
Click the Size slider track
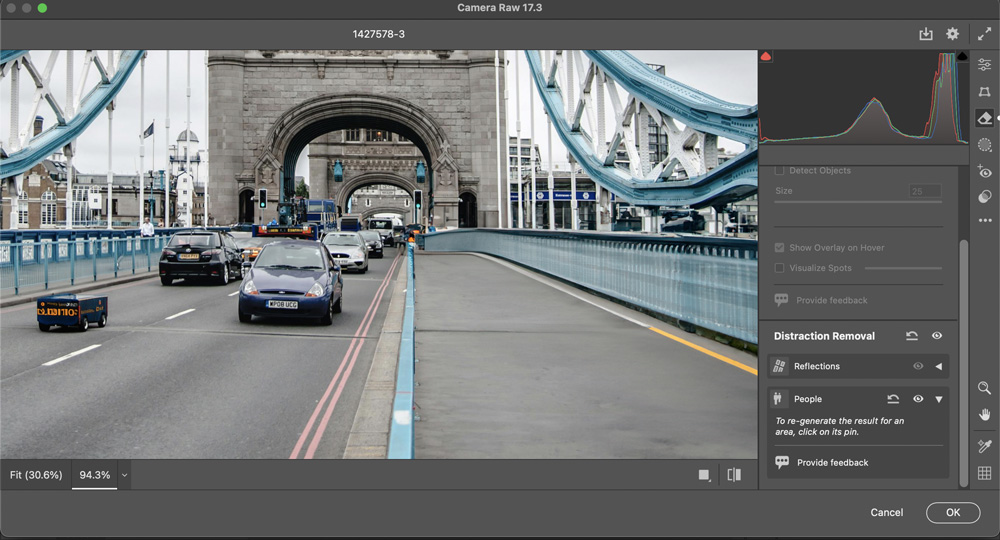coord(858,202)
